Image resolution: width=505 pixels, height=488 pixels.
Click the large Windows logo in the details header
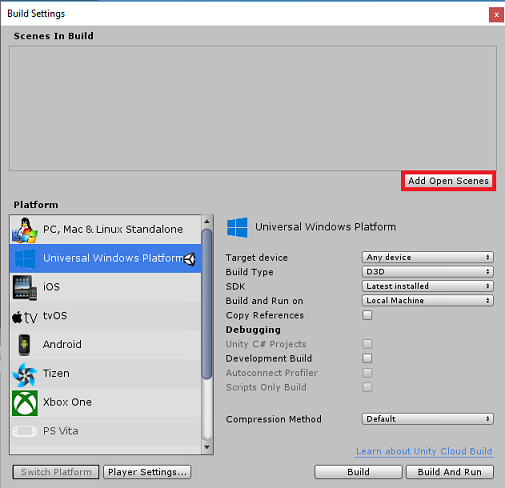click(237, 227)
